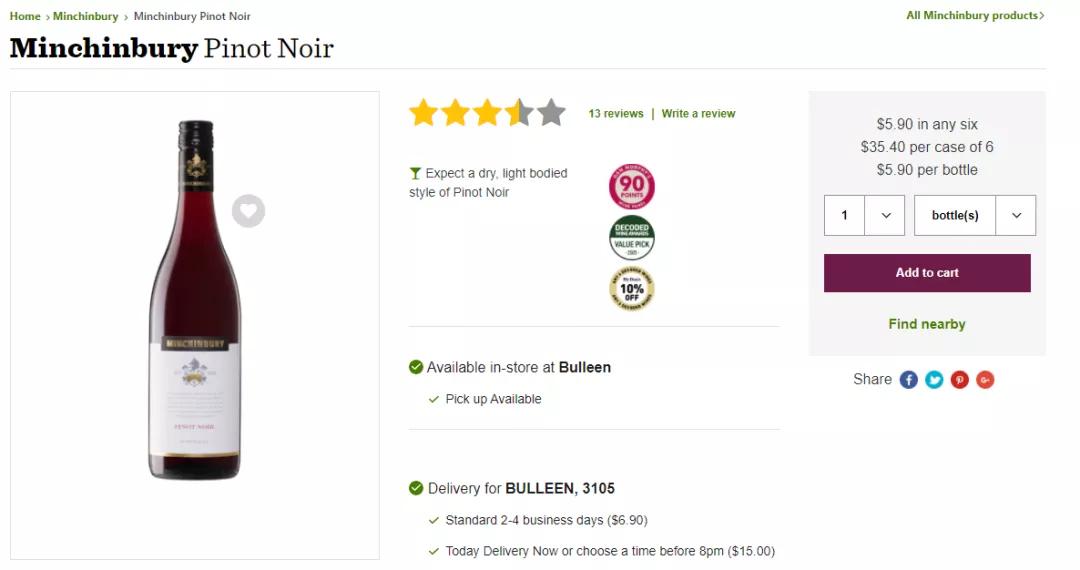The width and height of the screenshot is (1080, 570).
Task: Click the green check next to Available in-store
Action: tap(416, 367)
